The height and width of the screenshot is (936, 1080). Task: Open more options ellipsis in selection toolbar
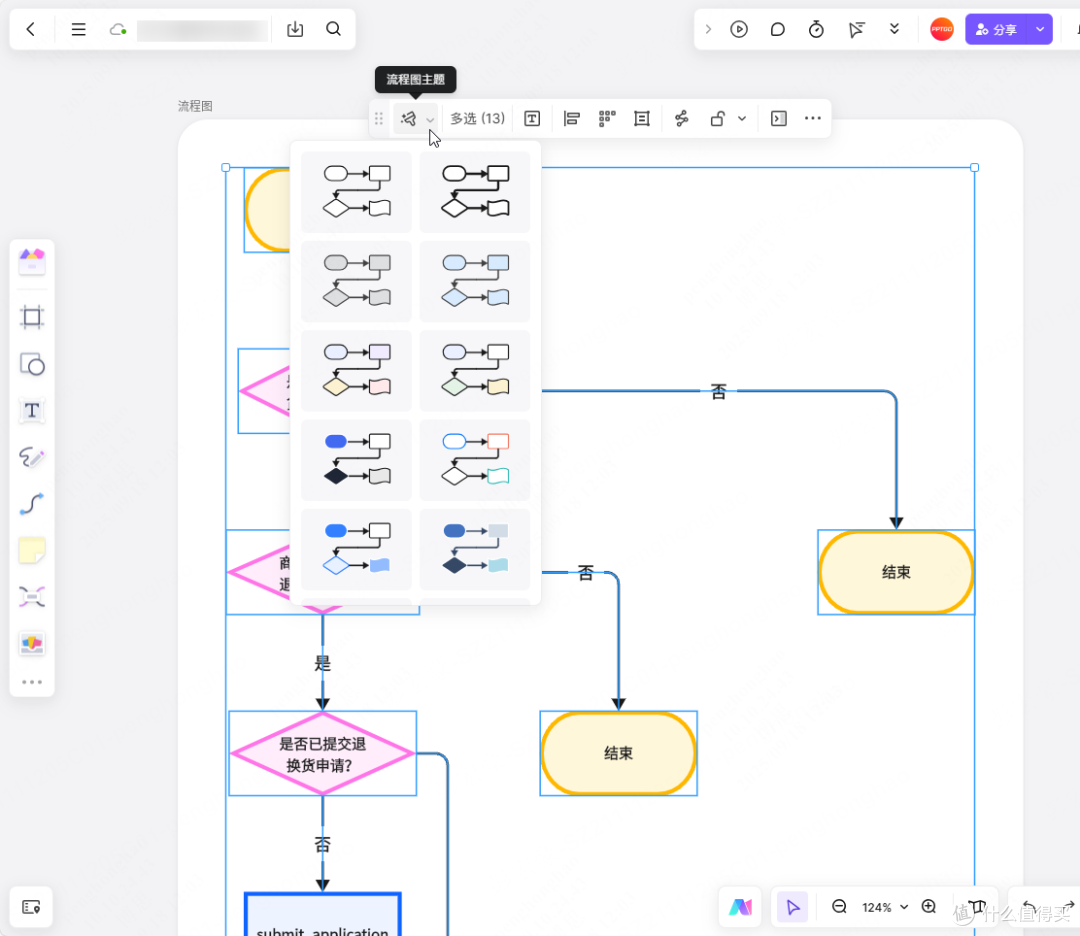(x=813, y=118)
